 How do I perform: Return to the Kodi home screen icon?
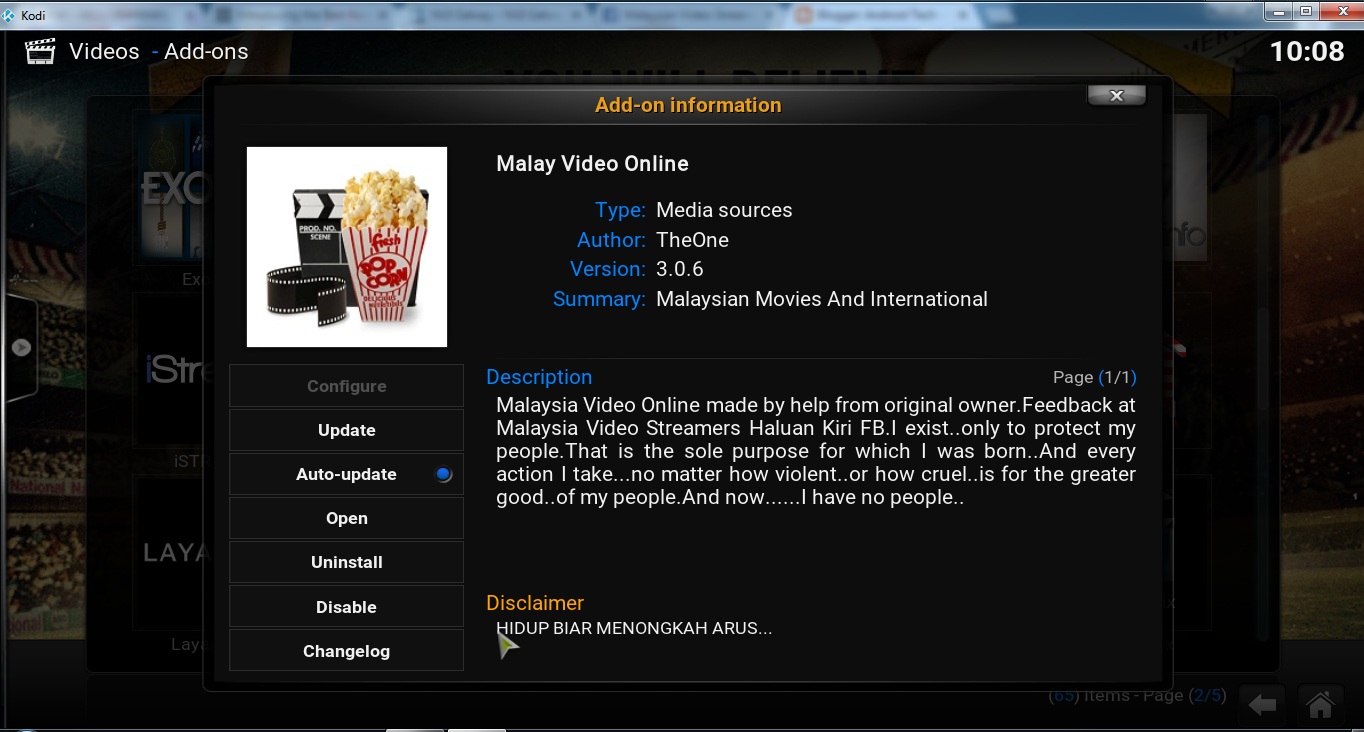pos(1321,706)
